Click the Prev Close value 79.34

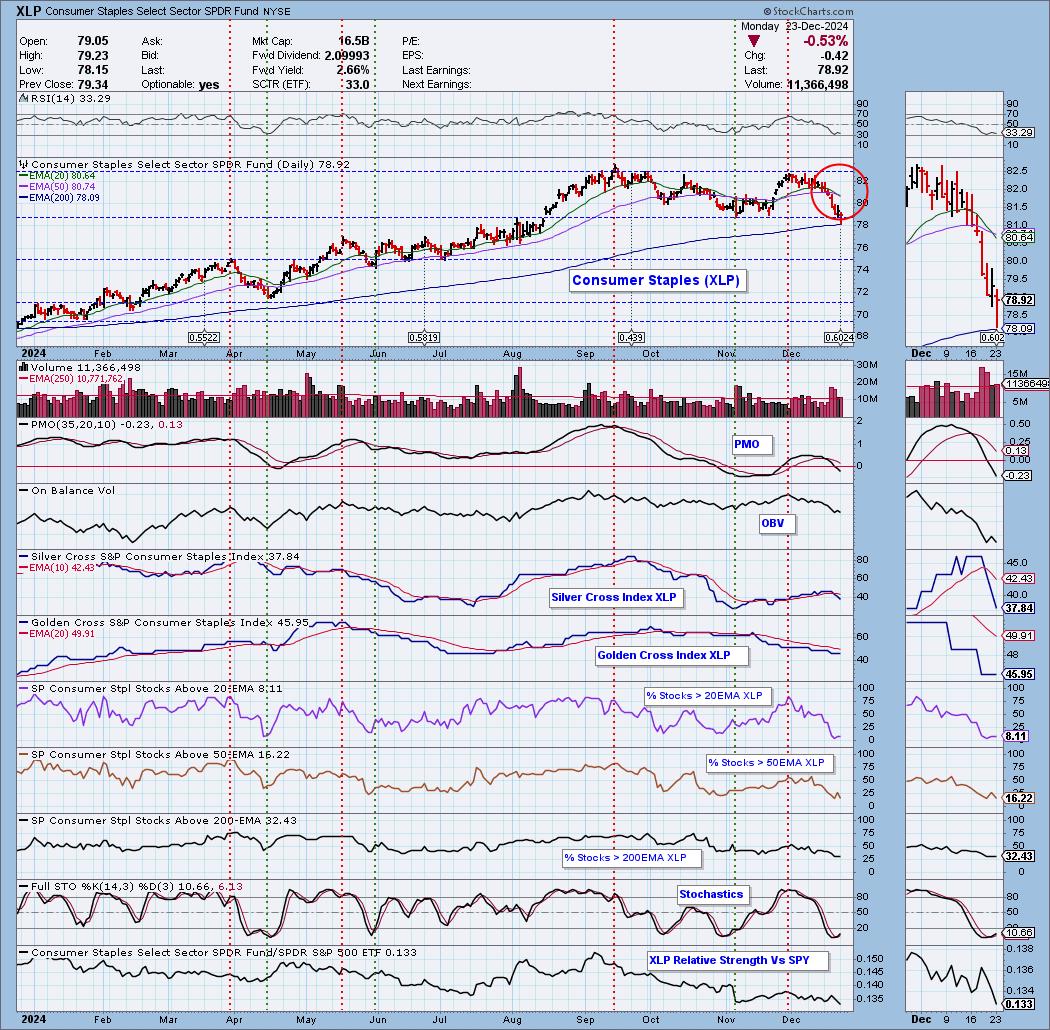click(92, 85)
